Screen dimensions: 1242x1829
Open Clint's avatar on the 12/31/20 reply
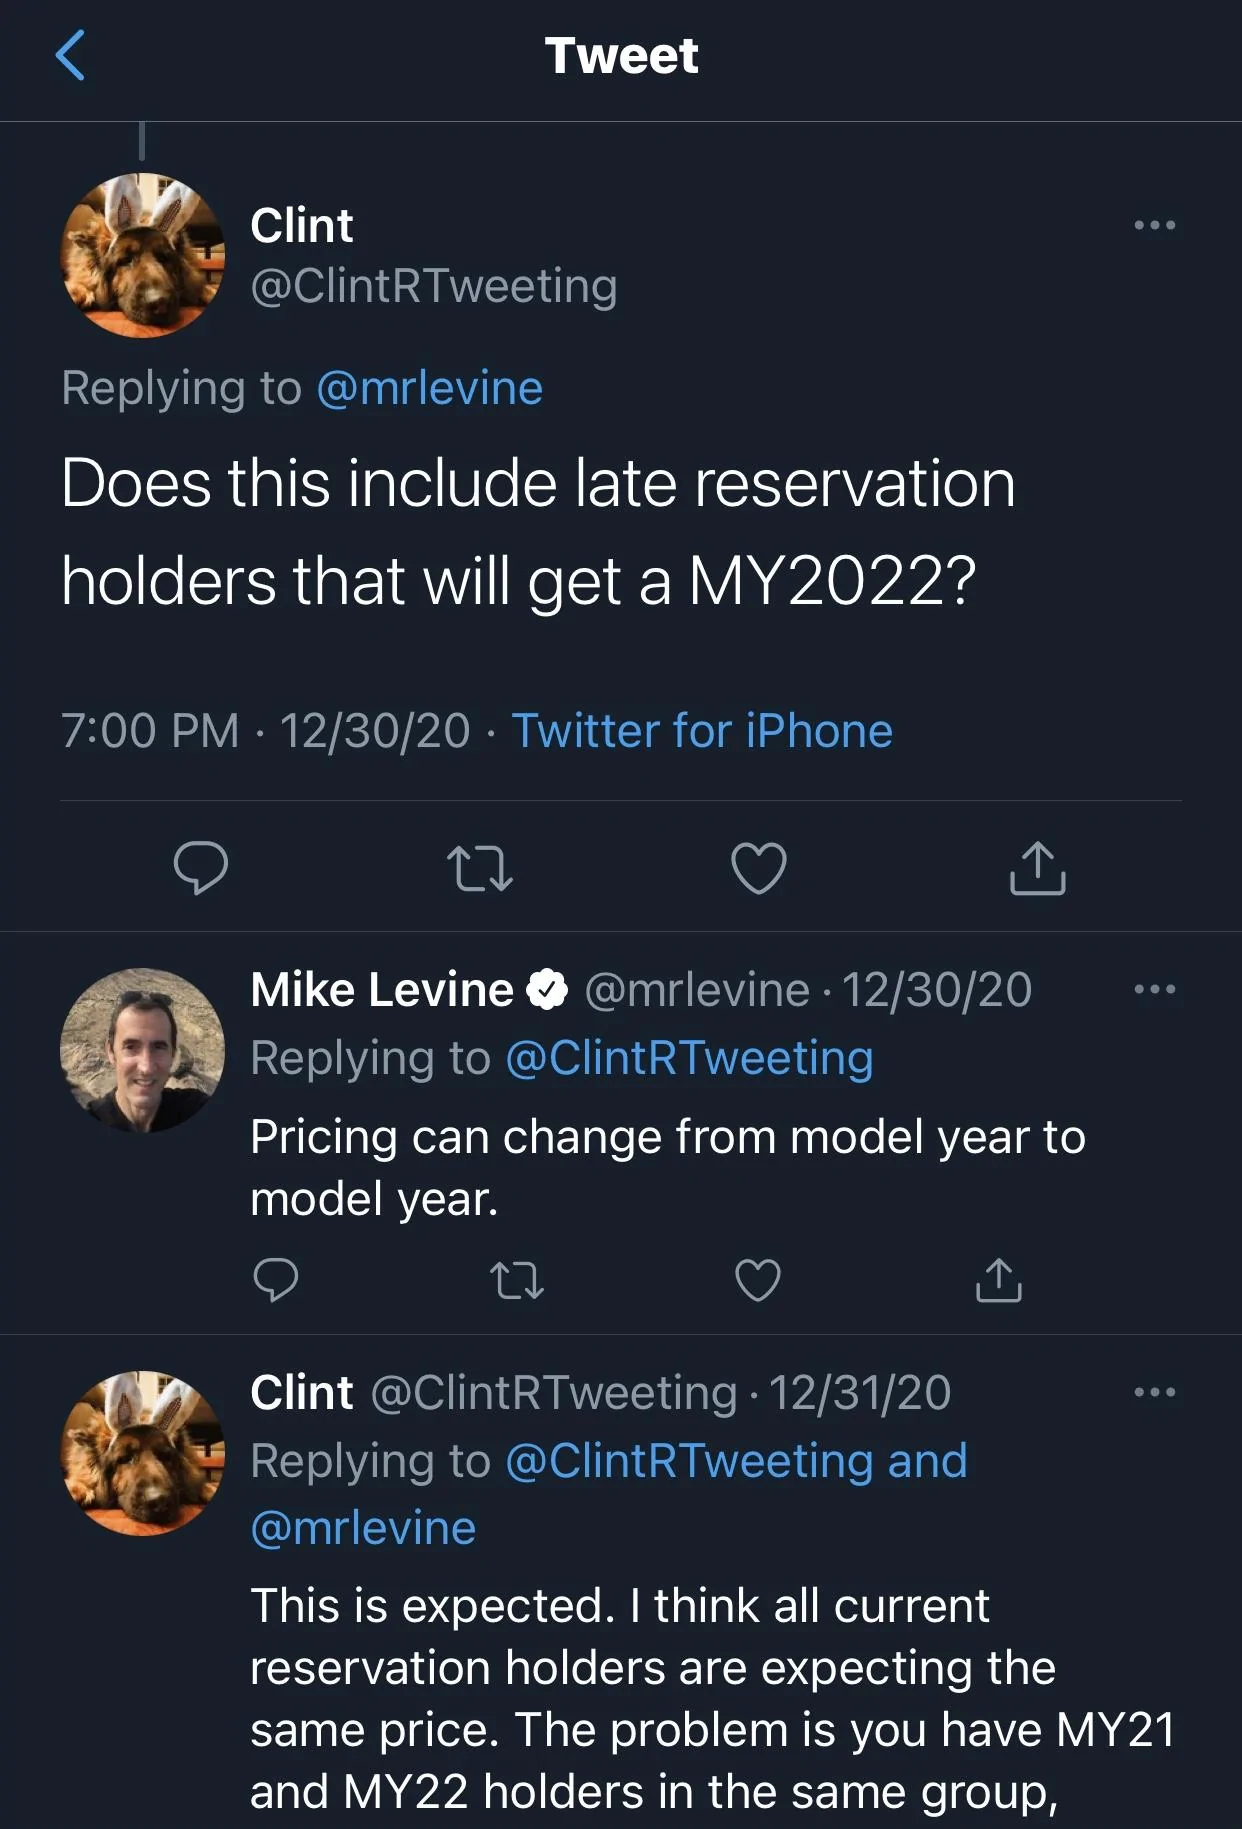[x=143, y=1453]
